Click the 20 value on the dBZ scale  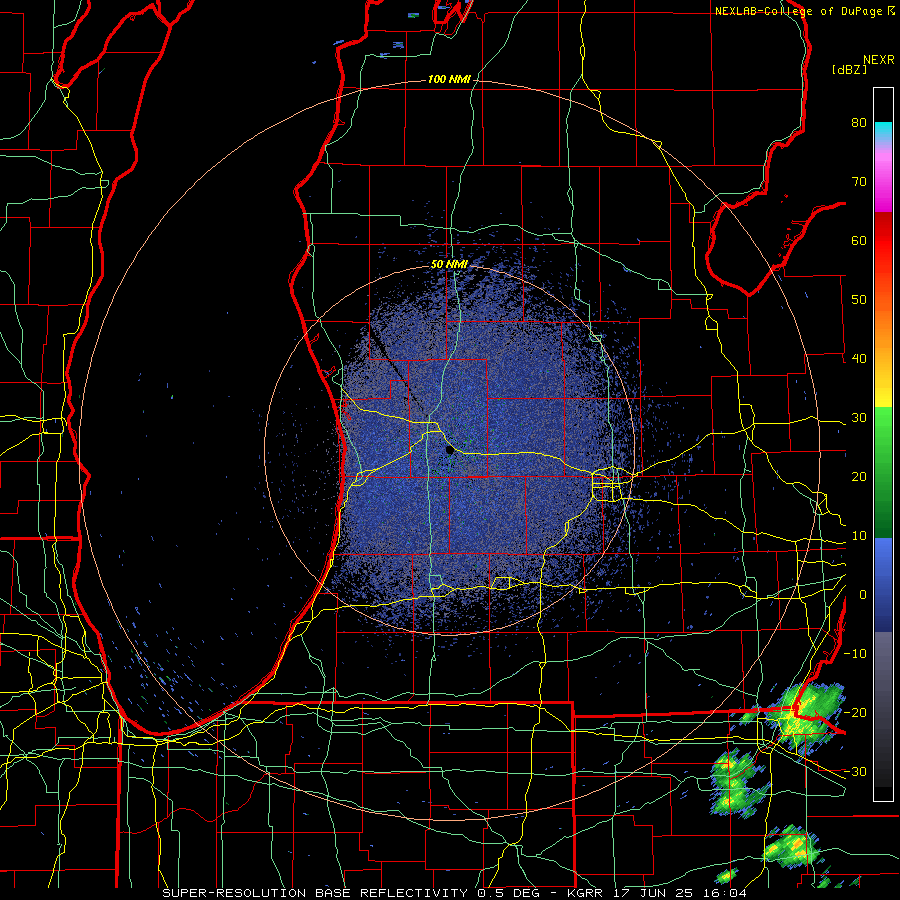tap(859, 477)
